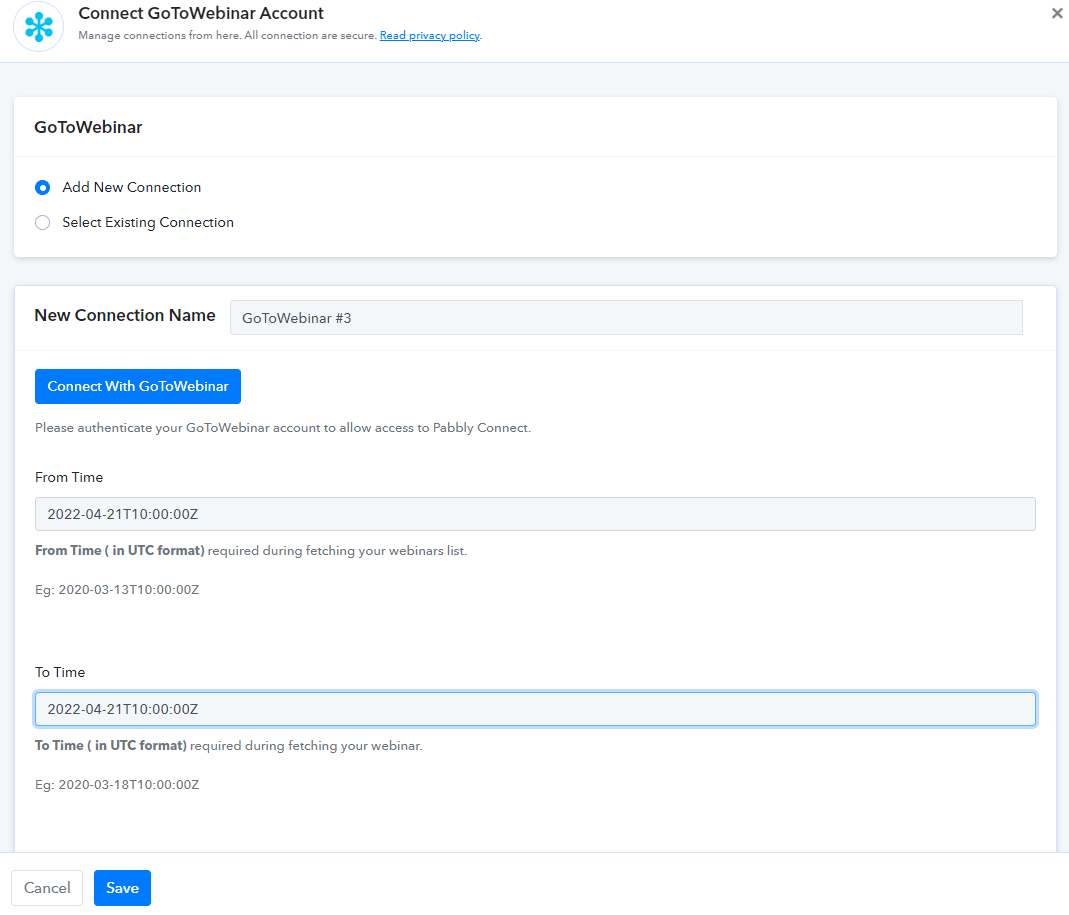Save the GoToWebinar connection

pos(122,888)
